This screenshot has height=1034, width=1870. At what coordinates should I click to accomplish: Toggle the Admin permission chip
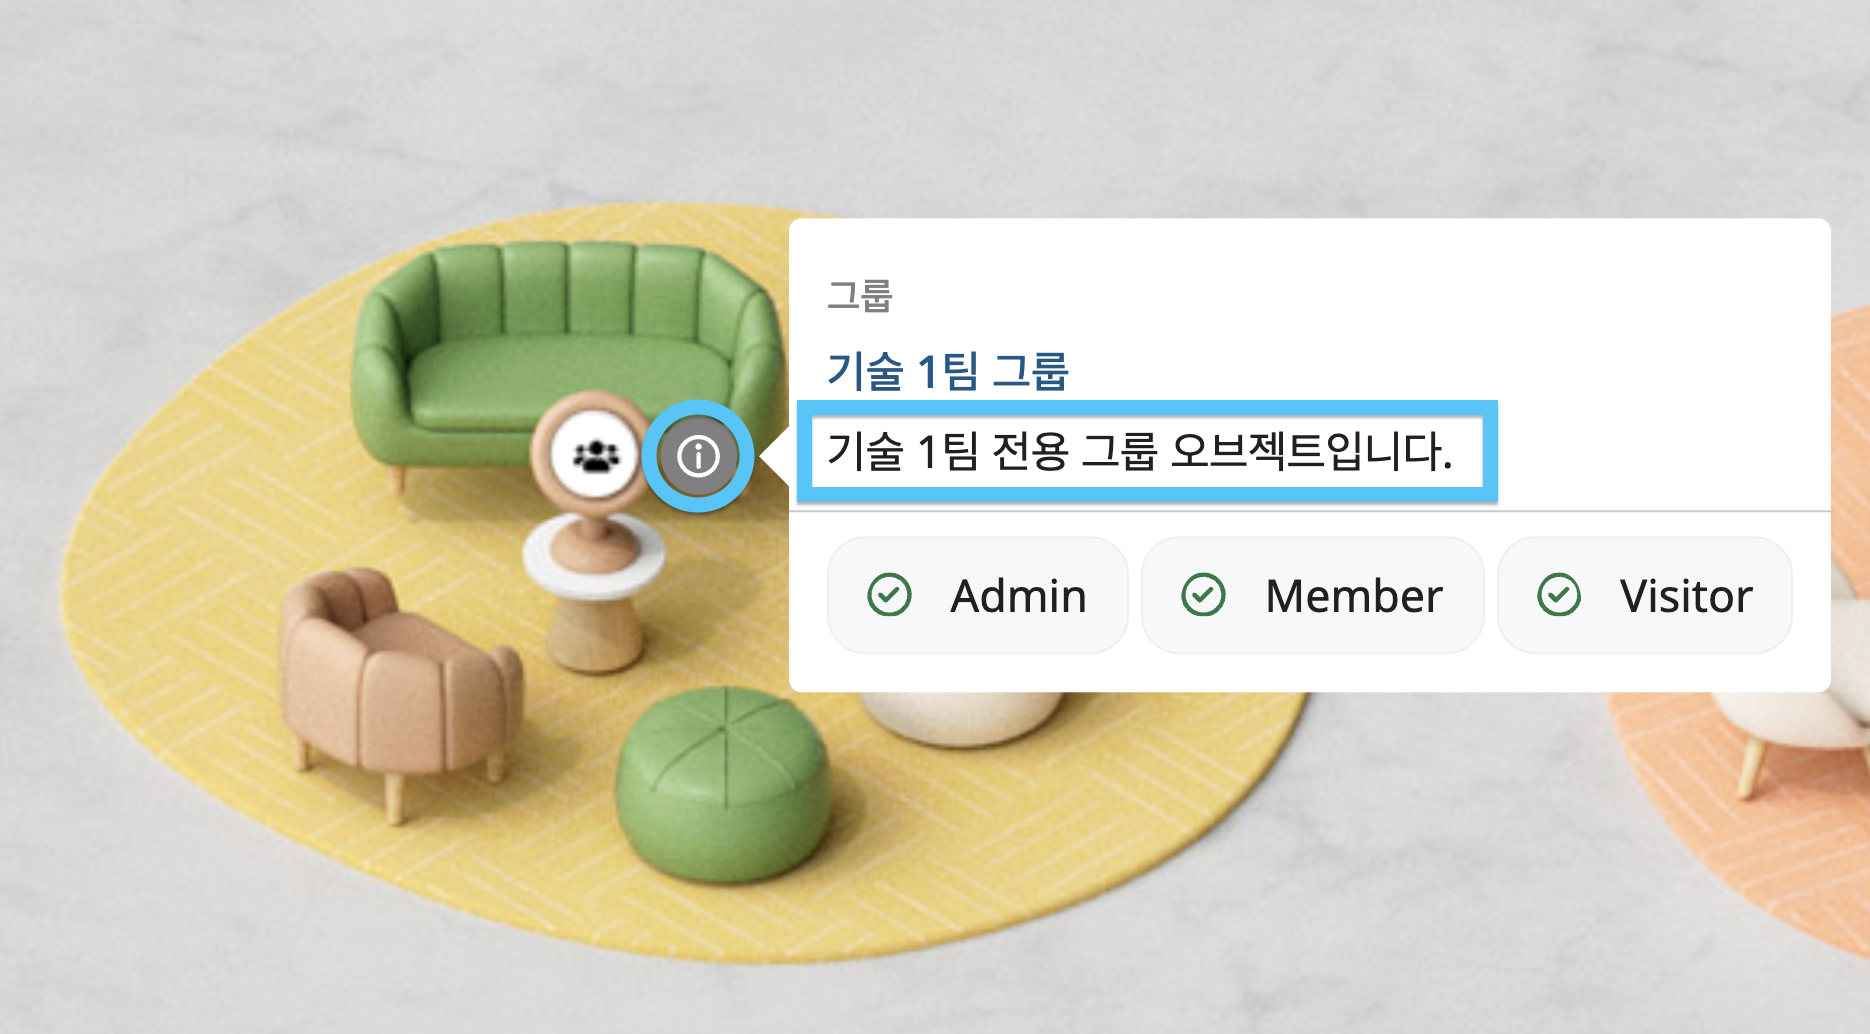coord(977,595)
